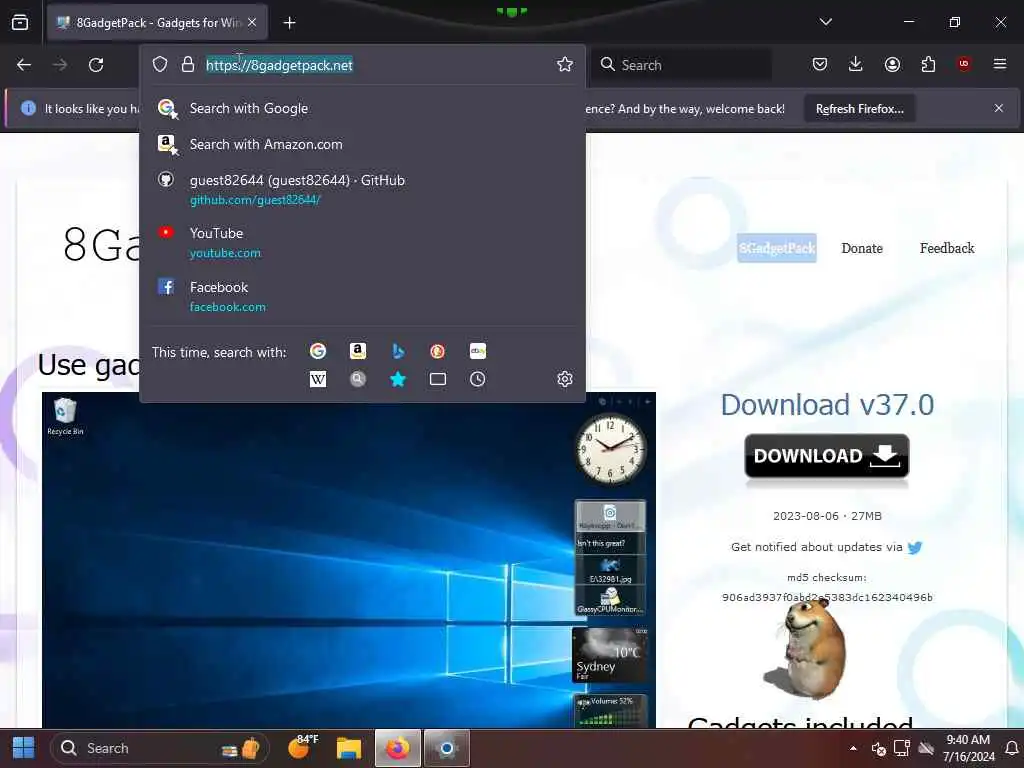The width and height of the screenshot is (1024, 768).
Task: Open the Extensions puzzle icon
Action: pyautogui.click(x=928, y=64)
